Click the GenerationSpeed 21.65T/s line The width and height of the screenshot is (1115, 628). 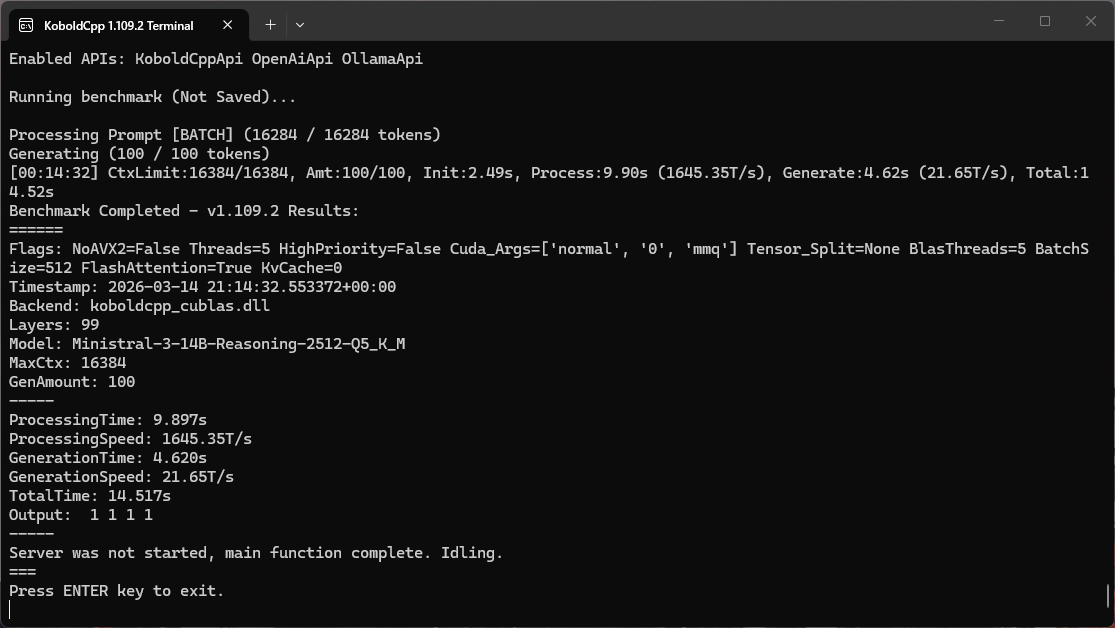[121, 477]
